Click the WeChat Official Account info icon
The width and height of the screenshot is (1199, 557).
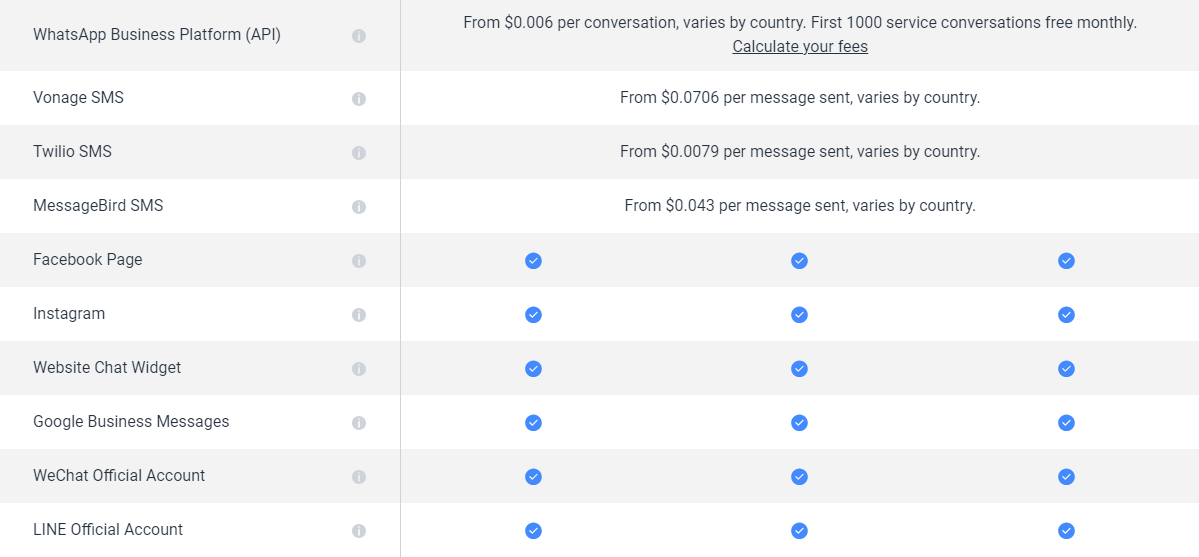[359, 477]
